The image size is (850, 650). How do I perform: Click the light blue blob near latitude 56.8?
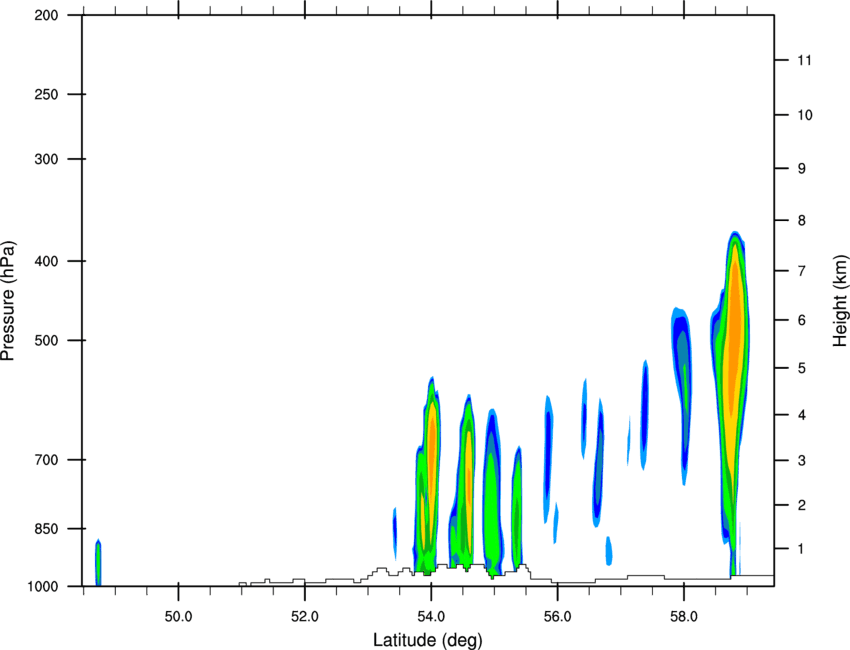coord(609,550)
